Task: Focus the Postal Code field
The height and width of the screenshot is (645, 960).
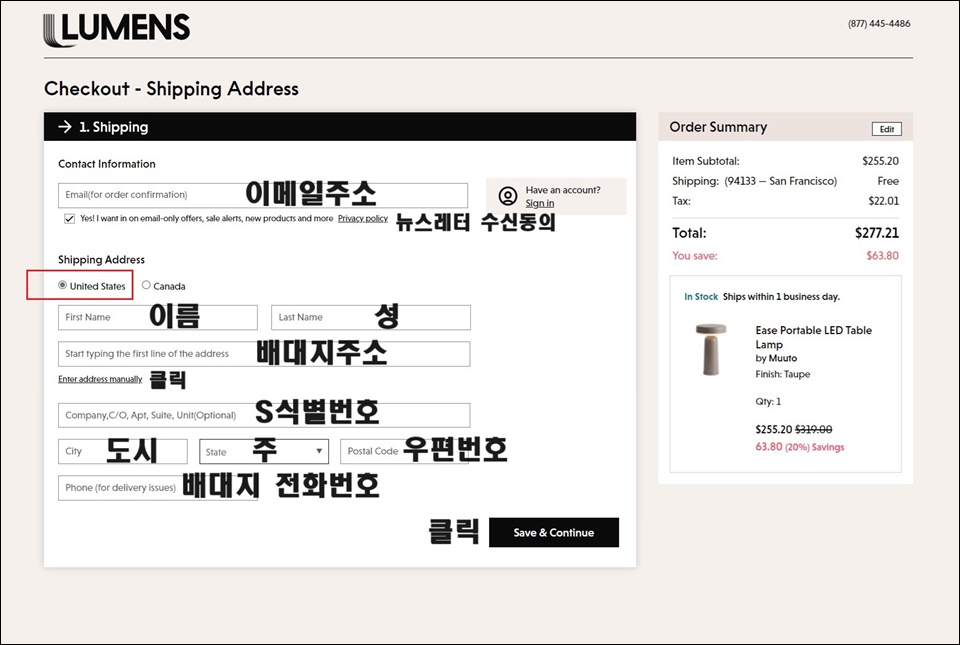Action: pos(404,452)
